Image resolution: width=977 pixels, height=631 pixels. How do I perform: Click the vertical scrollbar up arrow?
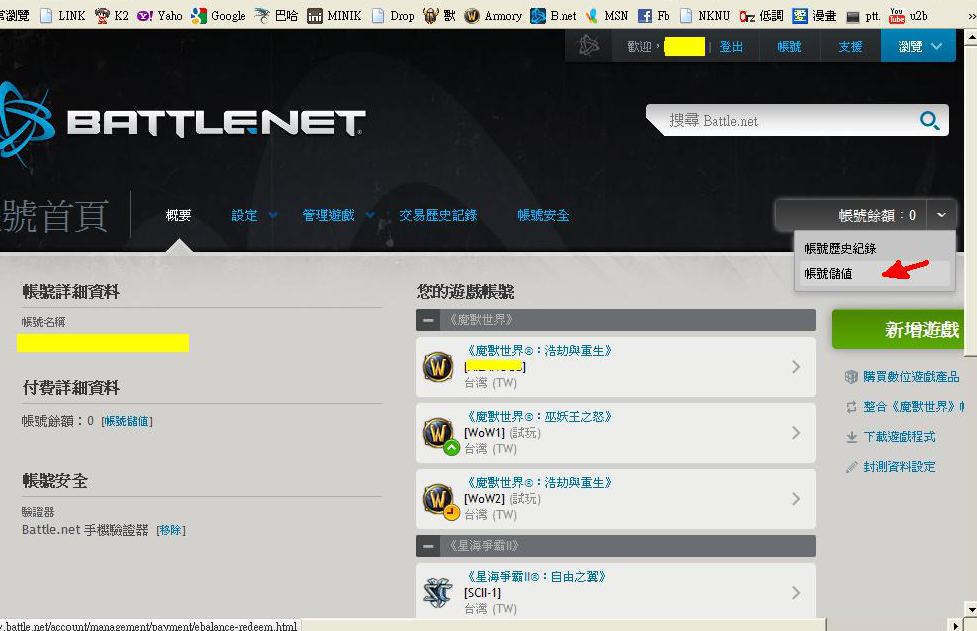coord(971,37)
